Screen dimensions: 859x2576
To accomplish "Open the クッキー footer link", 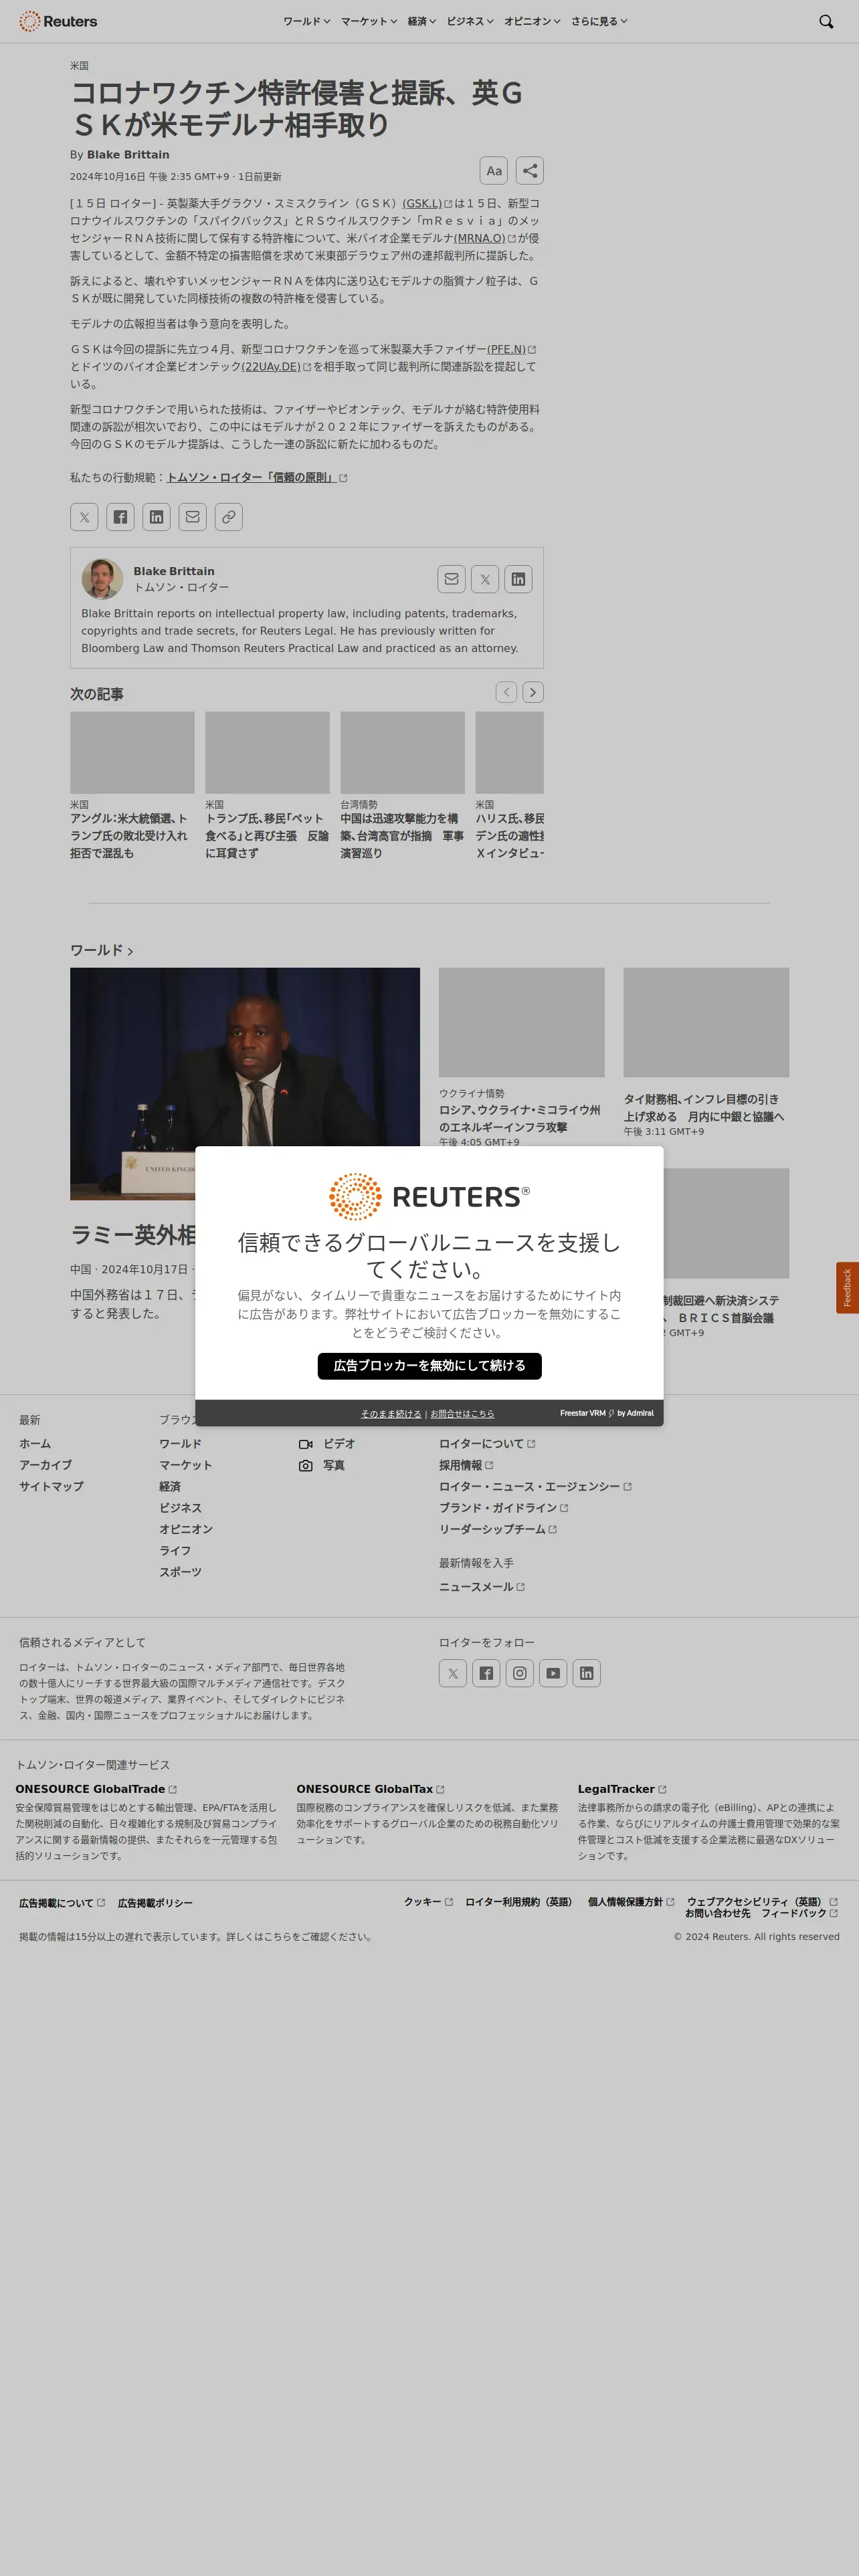I will 428,1902.
